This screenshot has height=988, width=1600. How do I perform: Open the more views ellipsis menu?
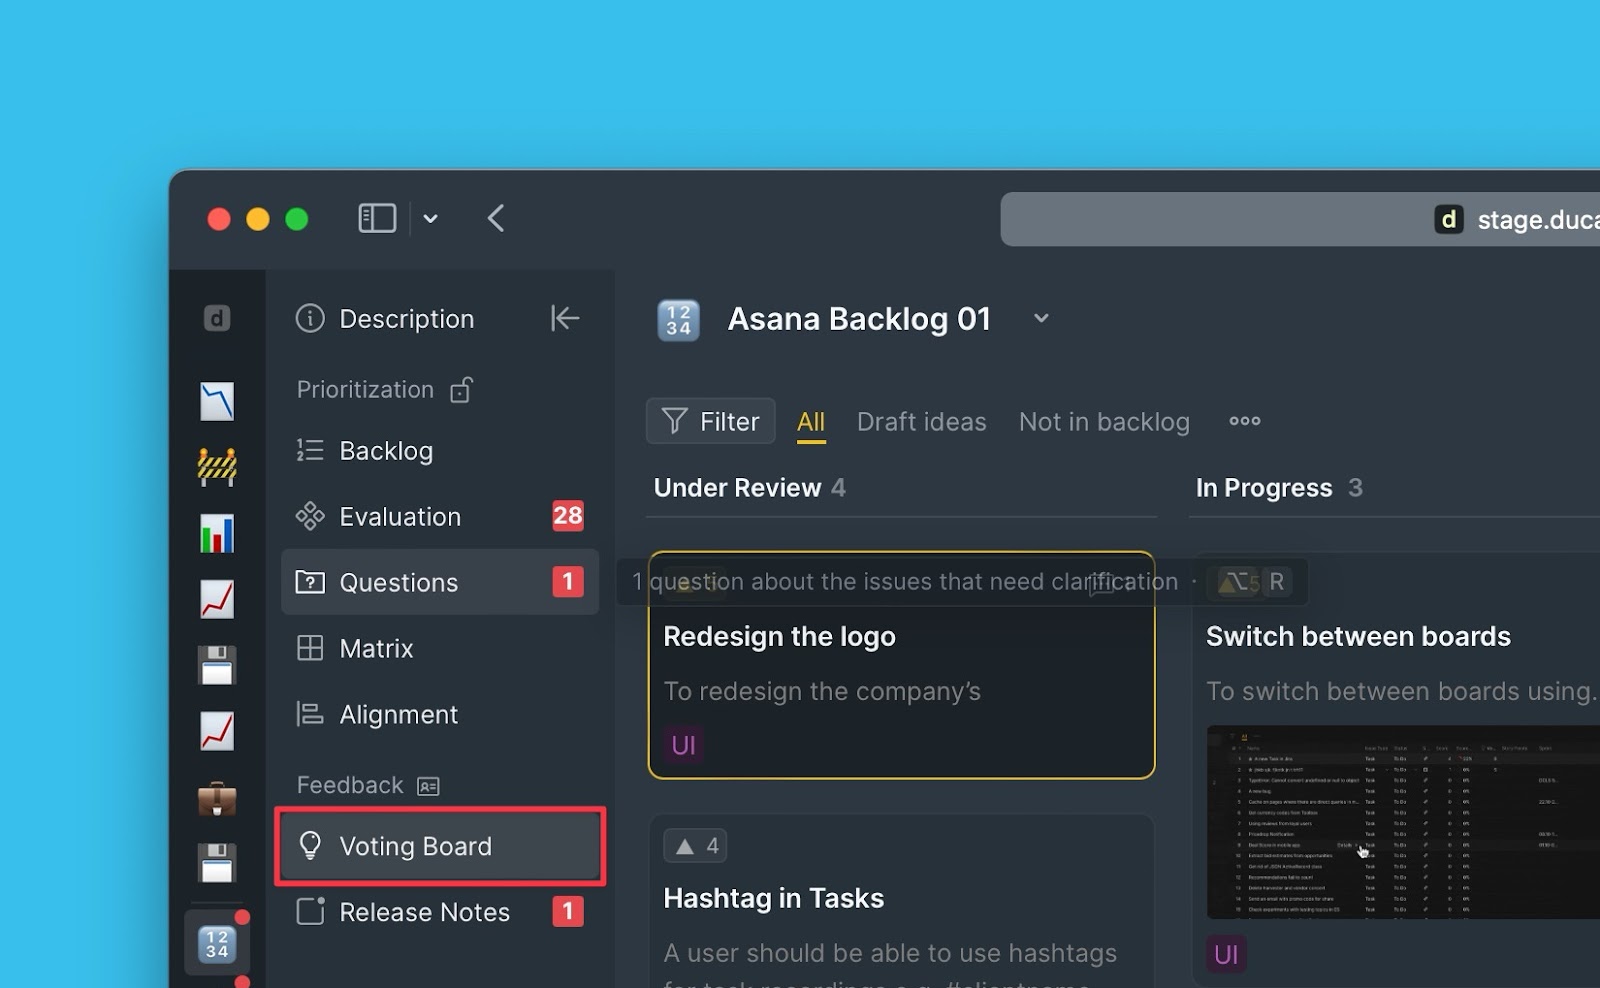[x=1244, y=421]
